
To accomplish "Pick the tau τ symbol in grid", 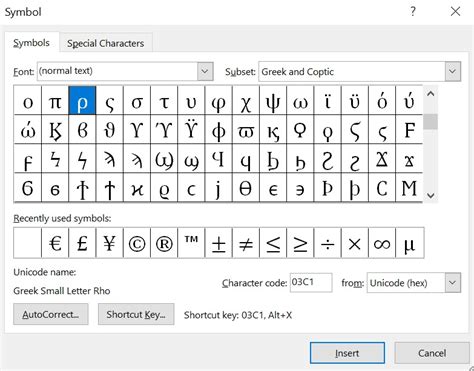I will (x=164, y=101).
